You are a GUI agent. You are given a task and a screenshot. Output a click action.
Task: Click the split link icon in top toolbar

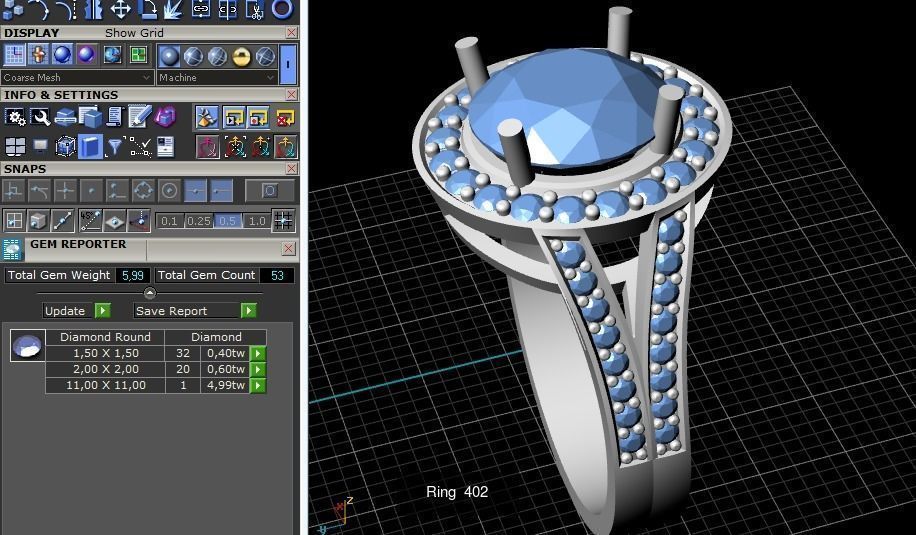(228, 9)
